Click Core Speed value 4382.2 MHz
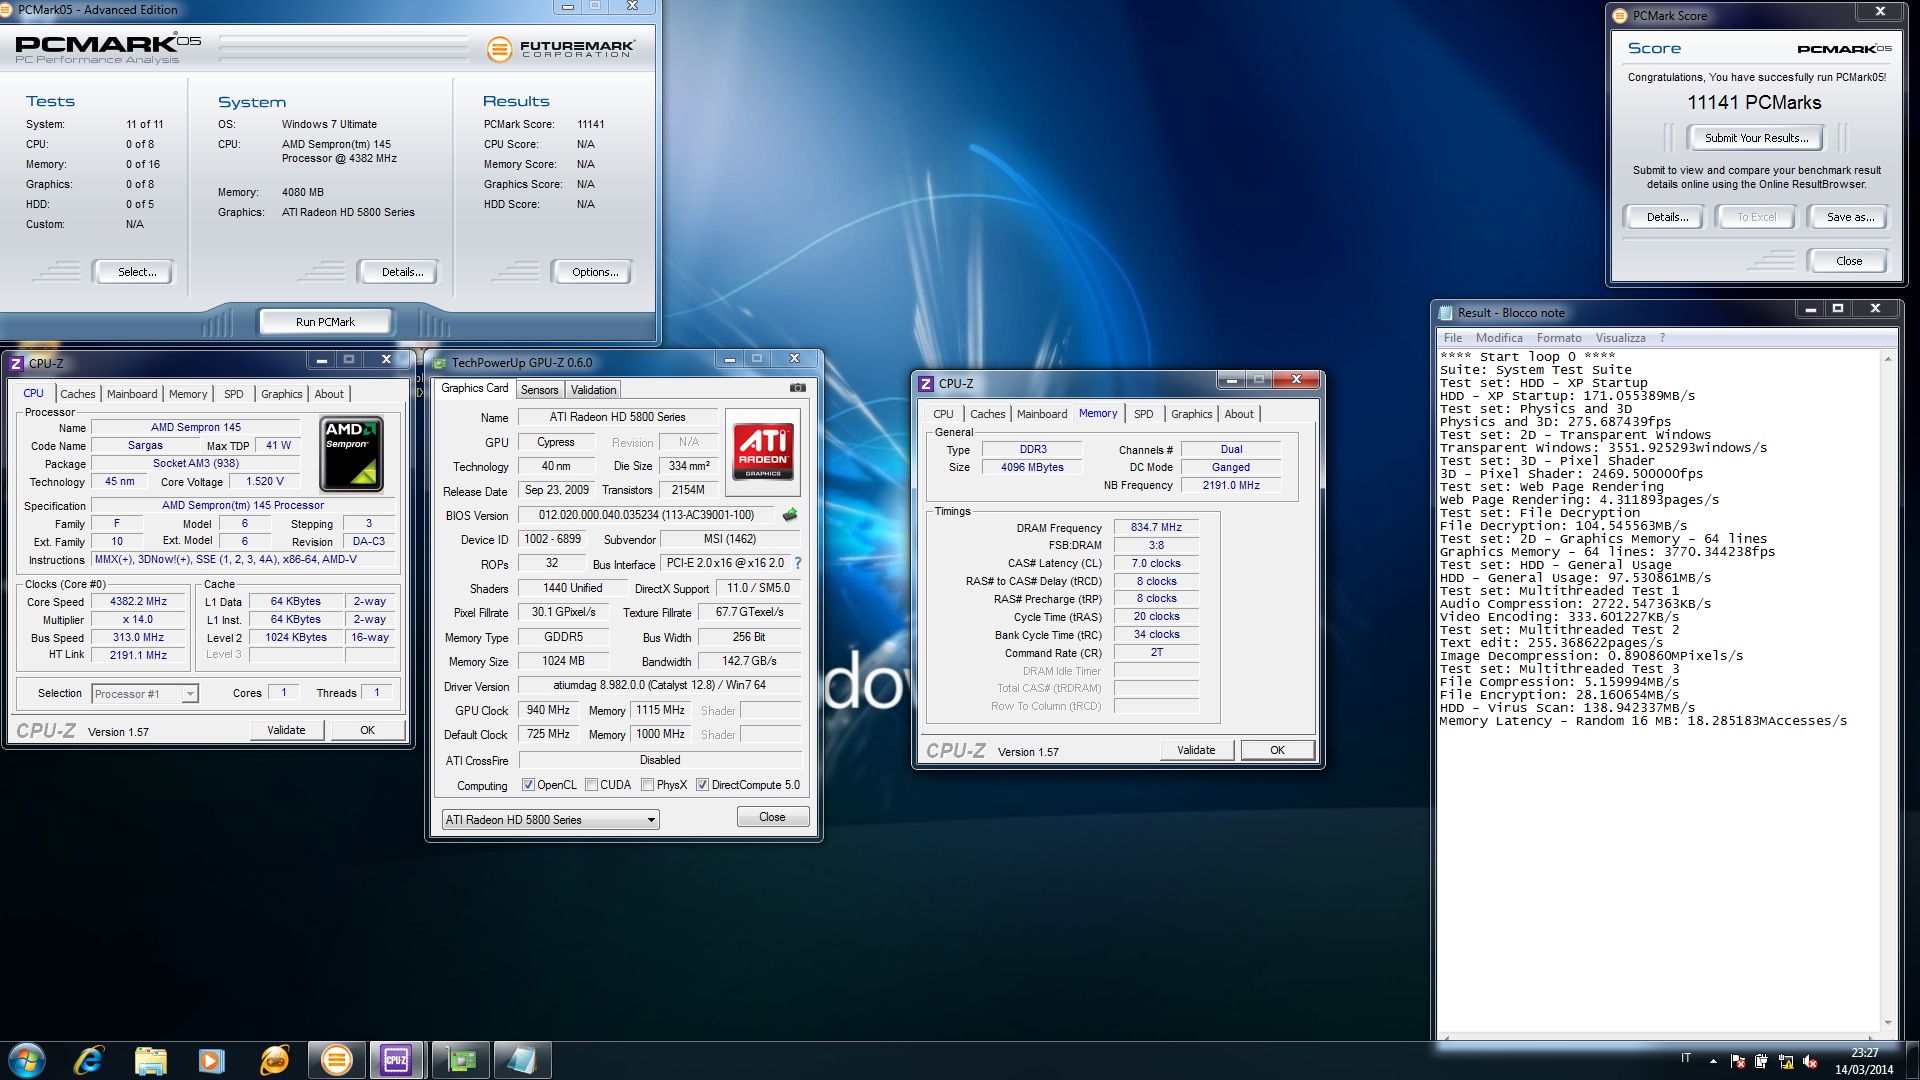 pyautogui.click(x=139, y=602)
